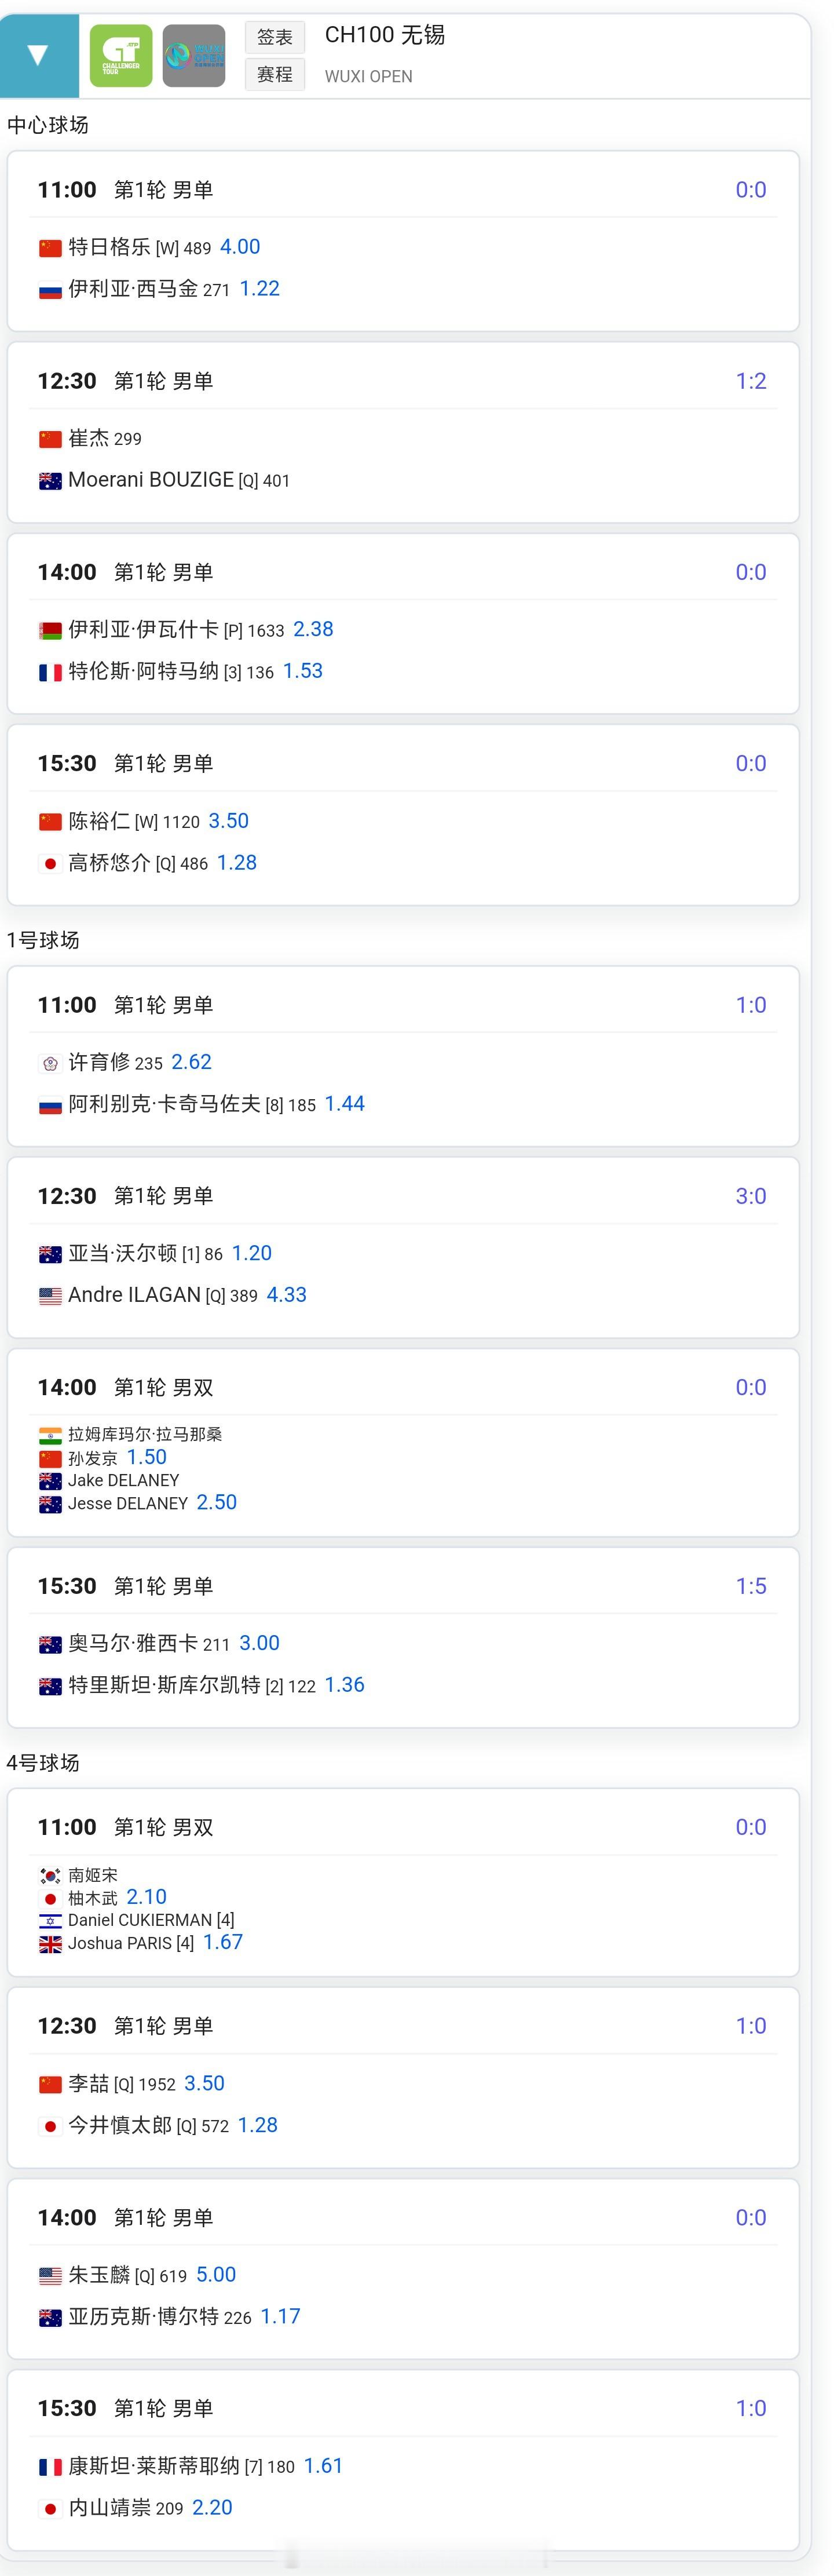Screen dimensions: 834x2576
Task: Switch to the 赛程 schedule tab
Action: [275, 75]
